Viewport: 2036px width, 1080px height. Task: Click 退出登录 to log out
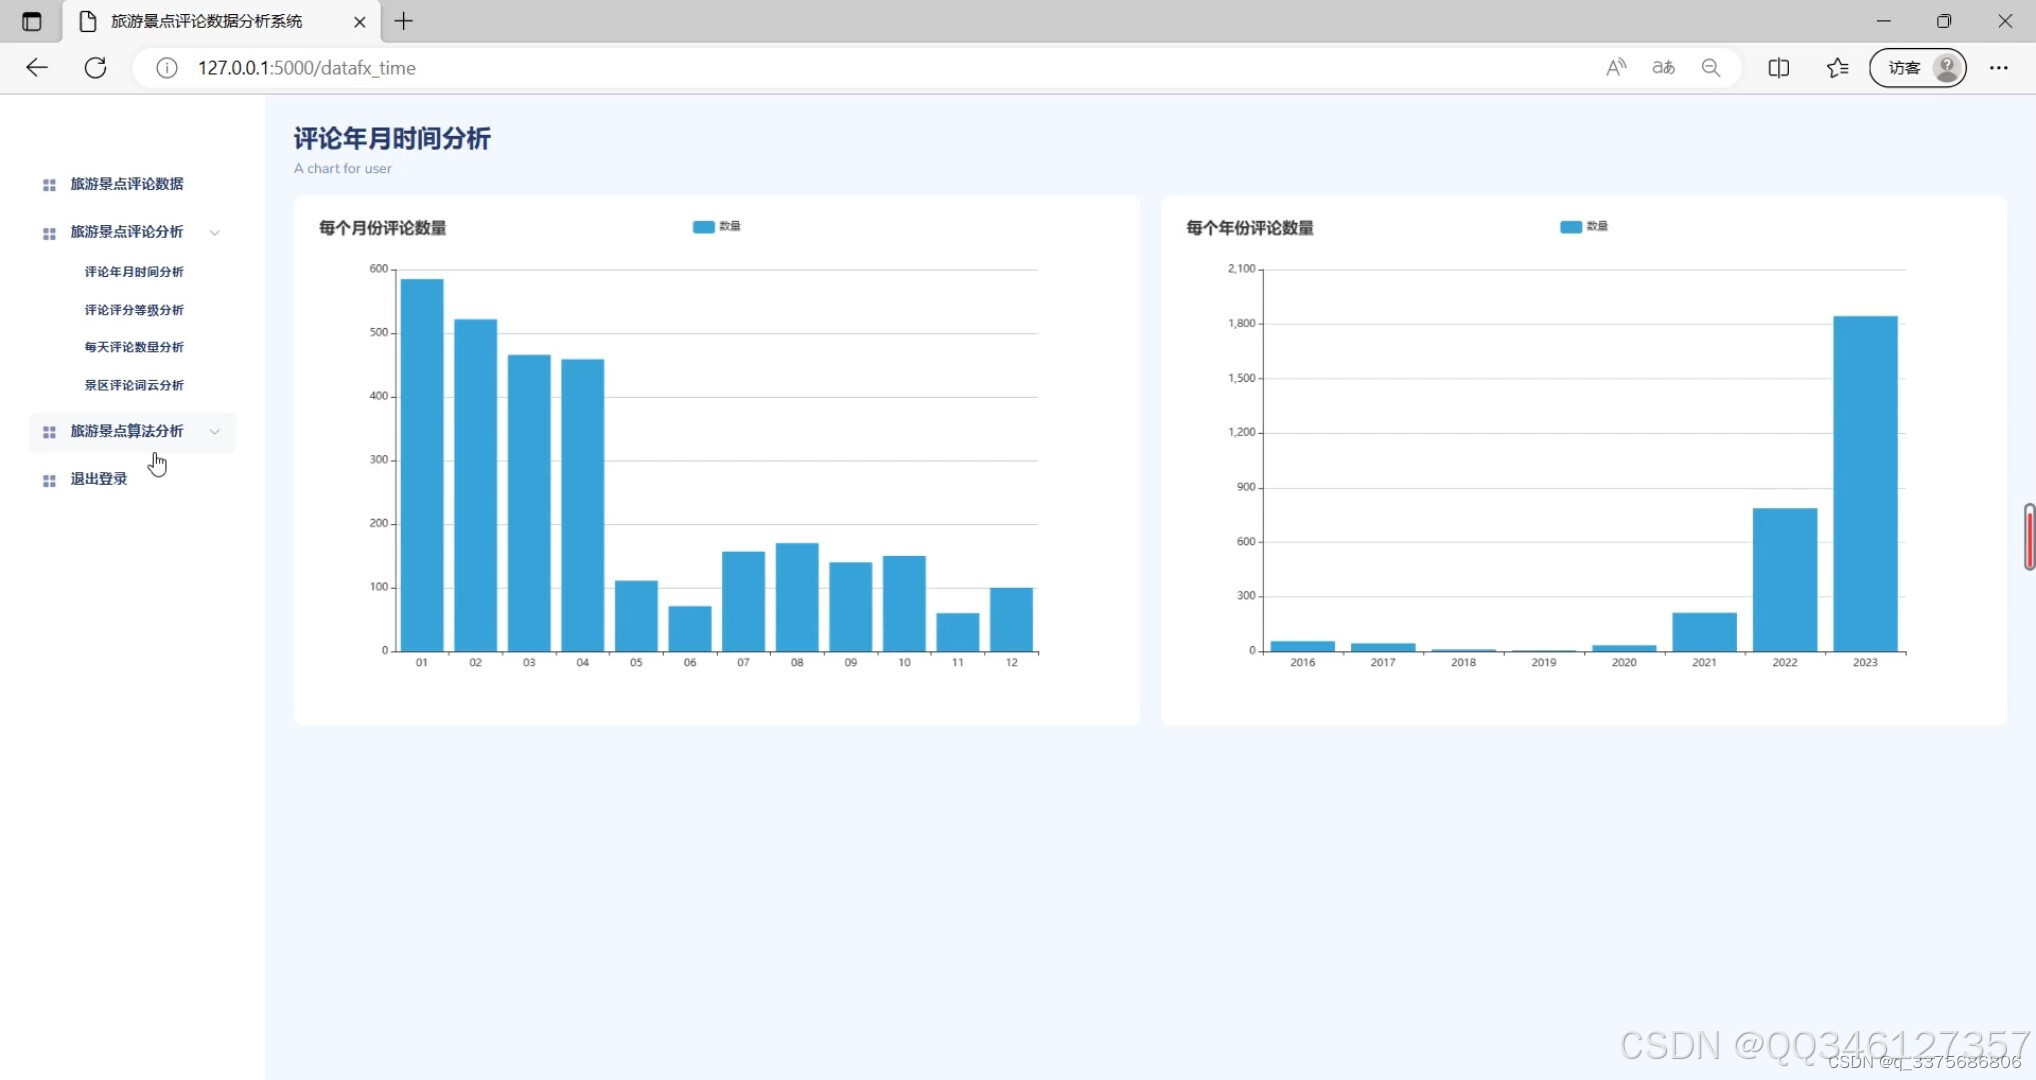pos(98,479)
